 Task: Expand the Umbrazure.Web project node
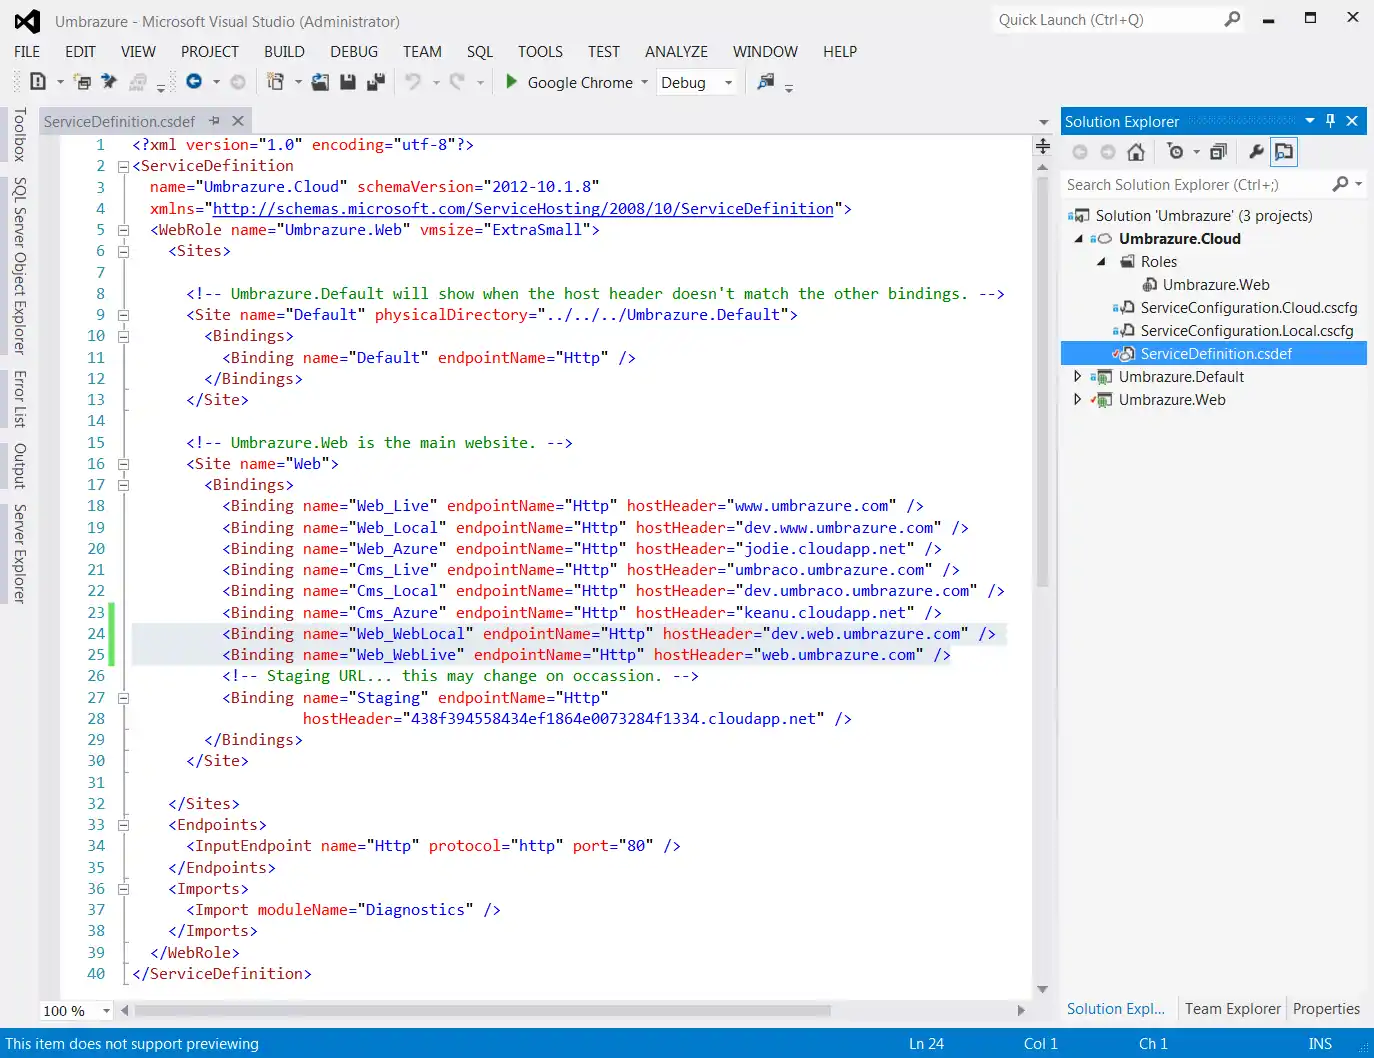1078,400
